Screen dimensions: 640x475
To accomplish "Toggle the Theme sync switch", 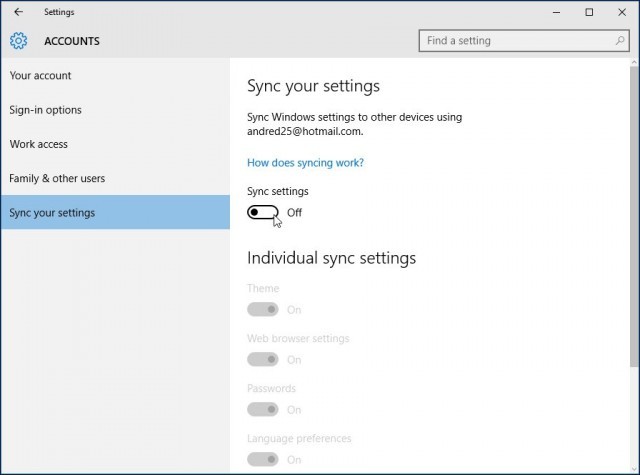I will [262, 310].
